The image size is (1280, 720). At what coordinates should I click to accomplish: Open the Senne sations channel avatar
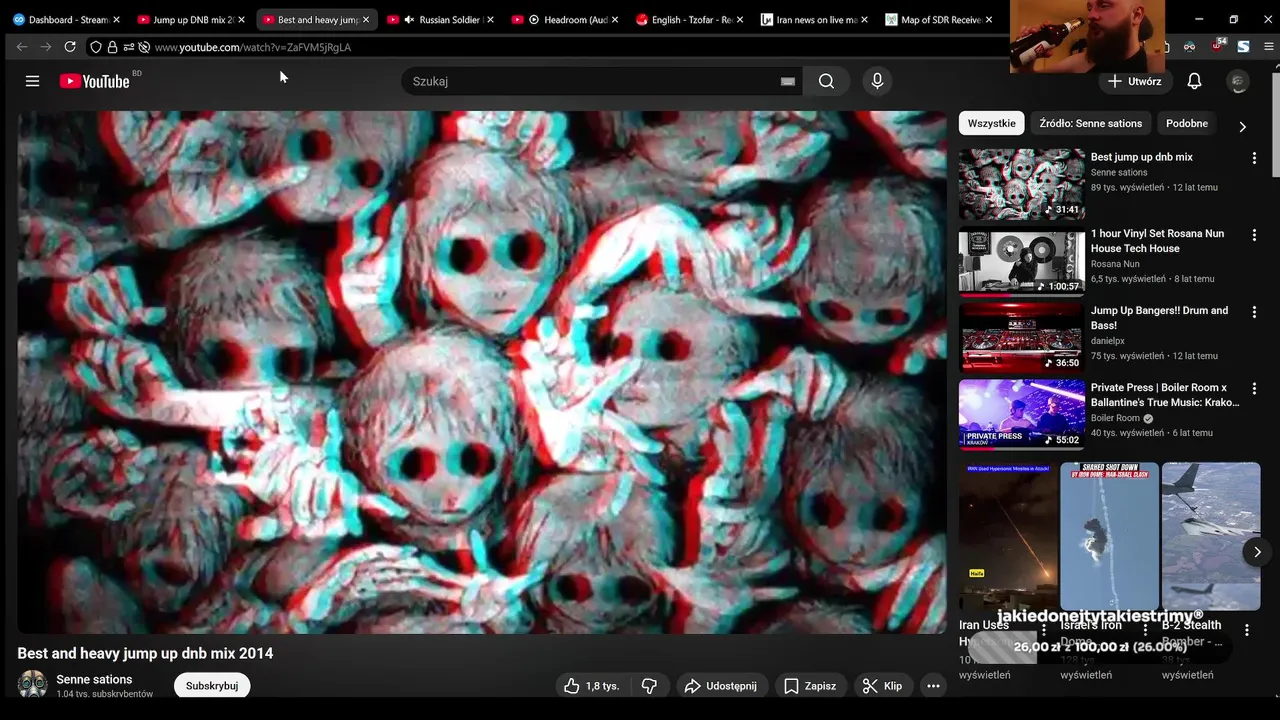tap(32, 685)
